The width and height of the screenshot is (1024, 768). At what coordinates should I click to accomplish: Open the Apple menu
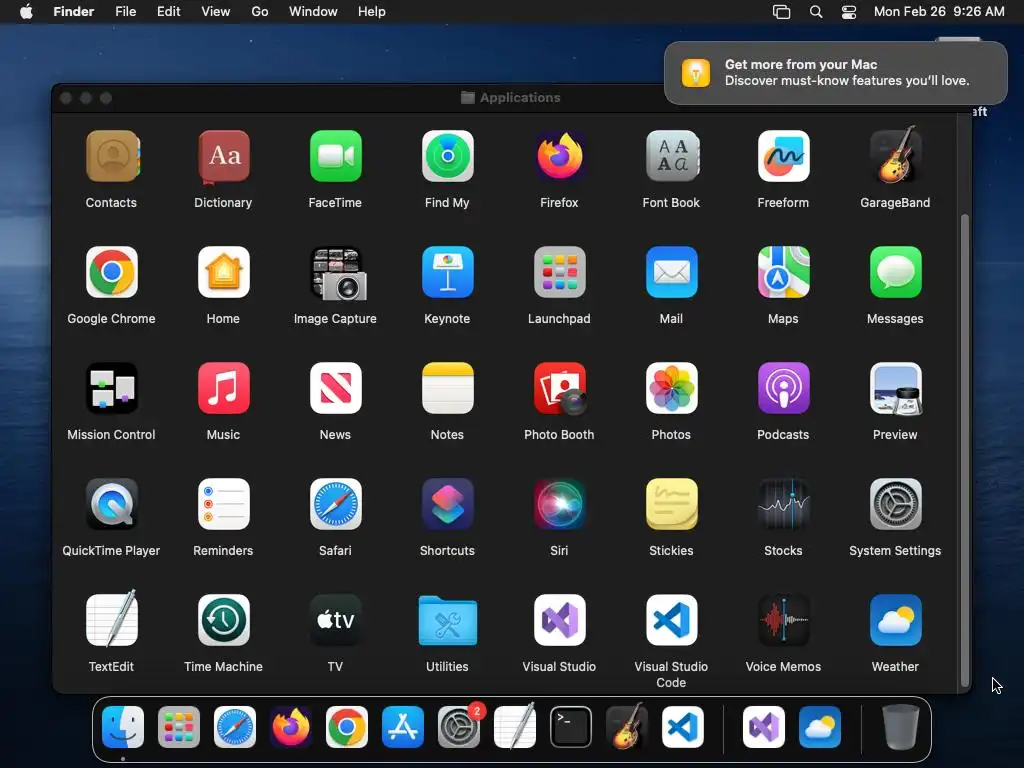tap(26, 11)
